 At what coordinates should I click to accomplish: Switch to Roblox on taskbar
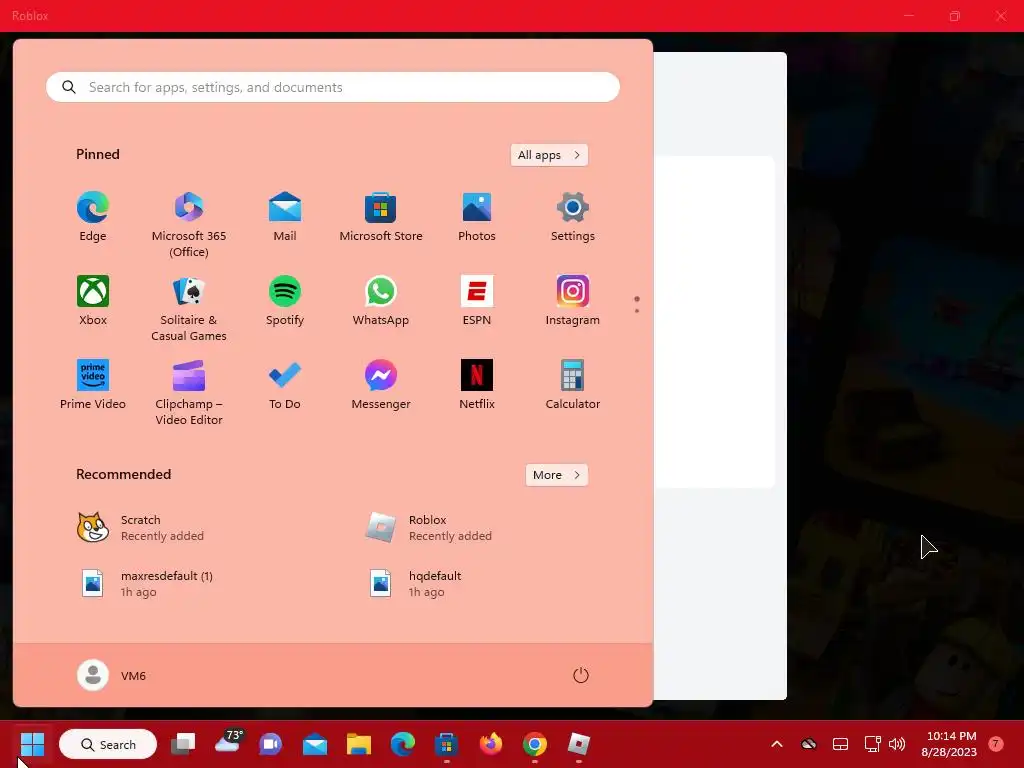[x=579, y=744]
